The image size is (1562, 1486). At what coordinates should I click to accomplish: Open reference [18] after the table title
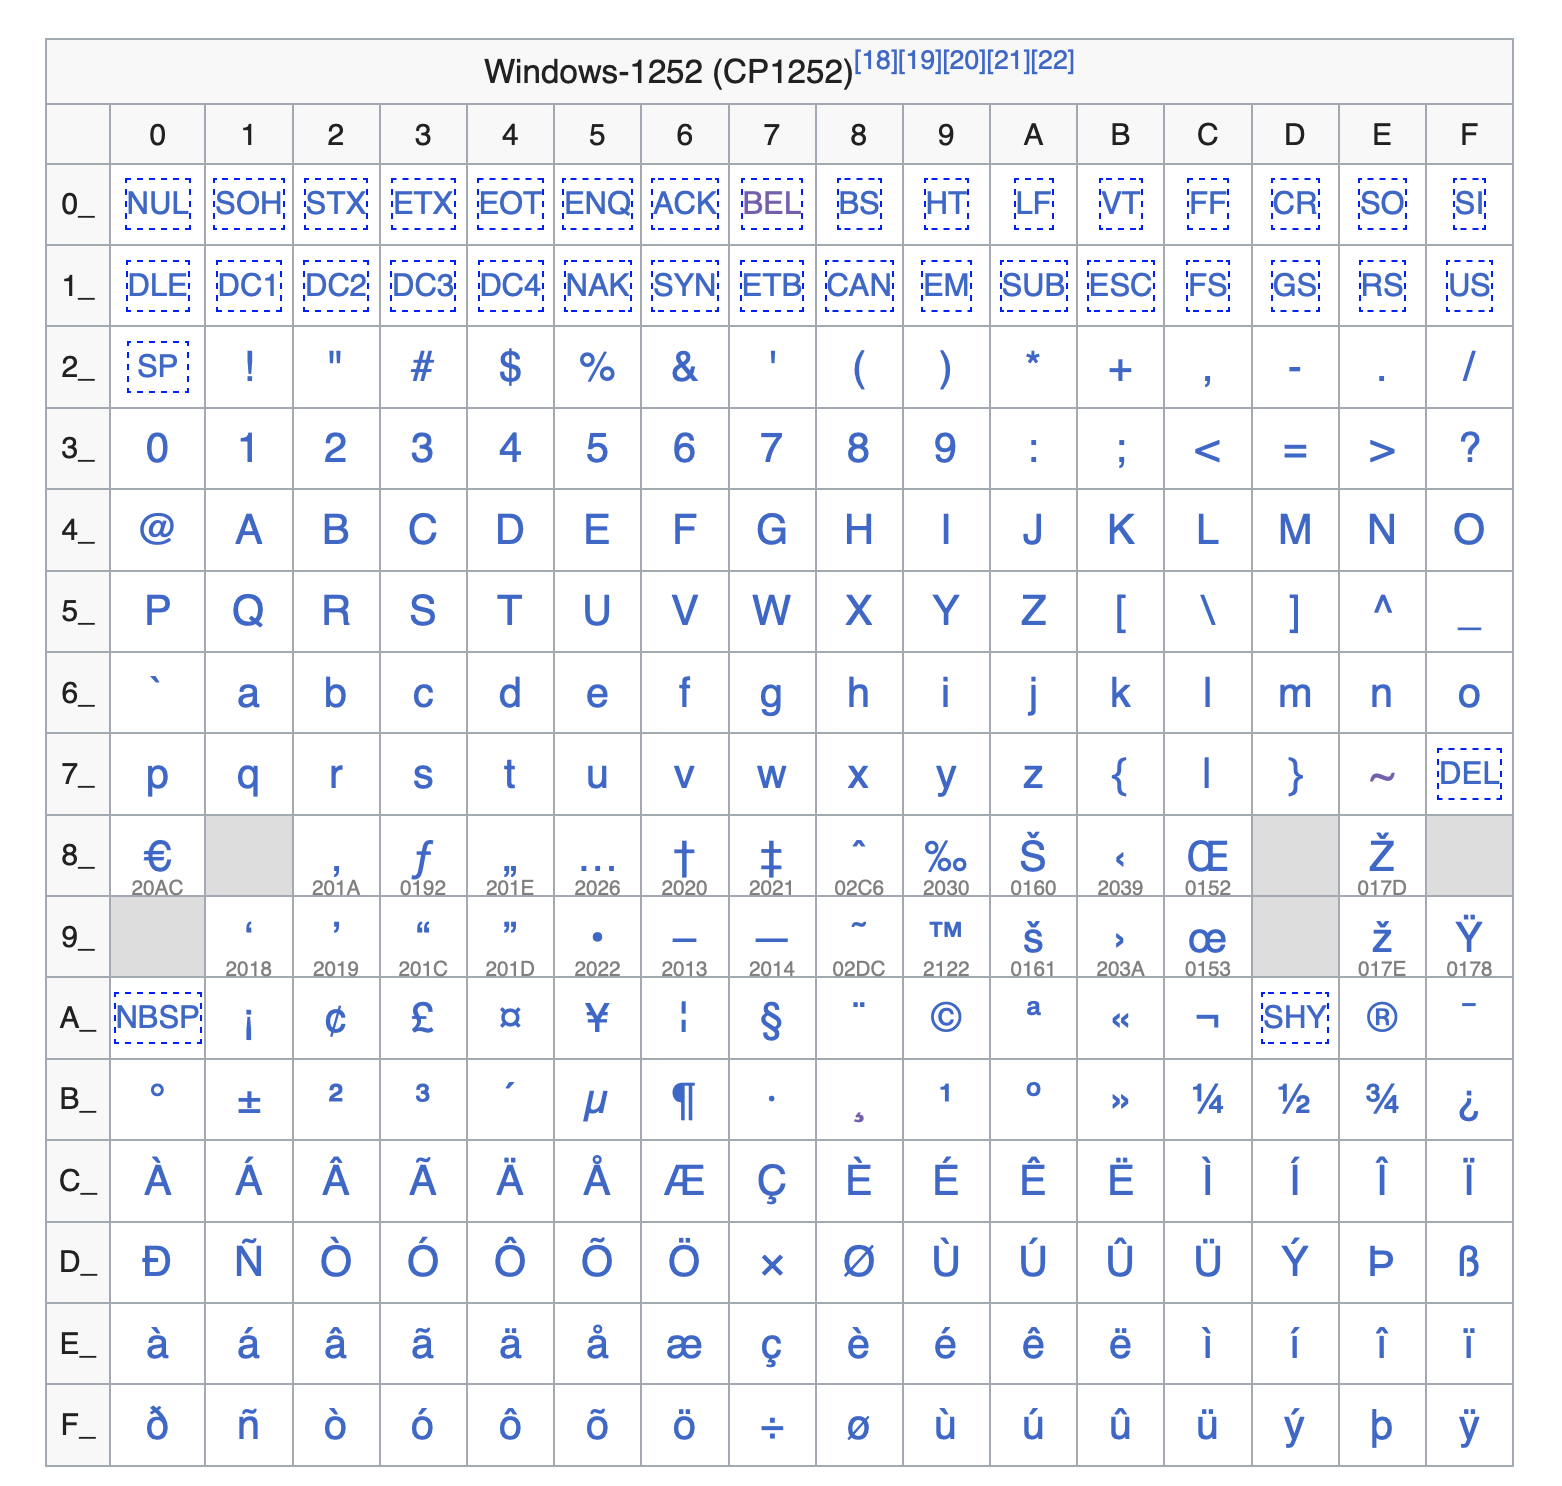(x=872, y=60)
